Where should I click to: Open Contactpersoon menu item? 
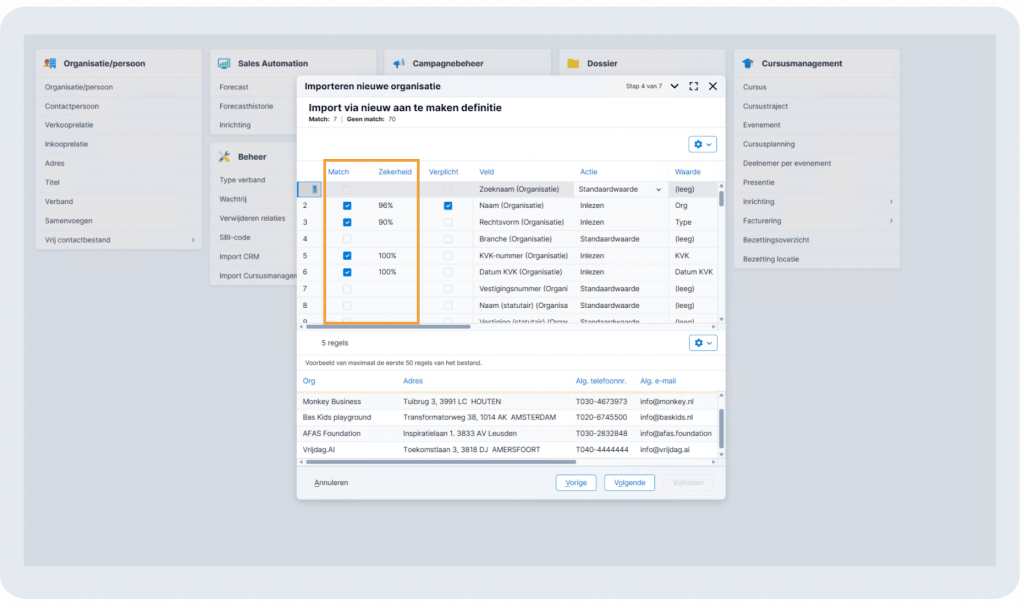(x=72, y=106)
